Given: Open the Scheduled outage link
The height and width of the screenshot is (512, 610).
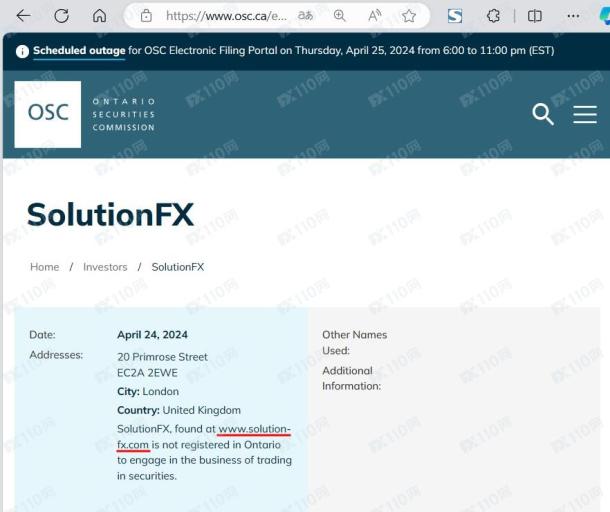Looking at the screenshot, I should point(79,51).
